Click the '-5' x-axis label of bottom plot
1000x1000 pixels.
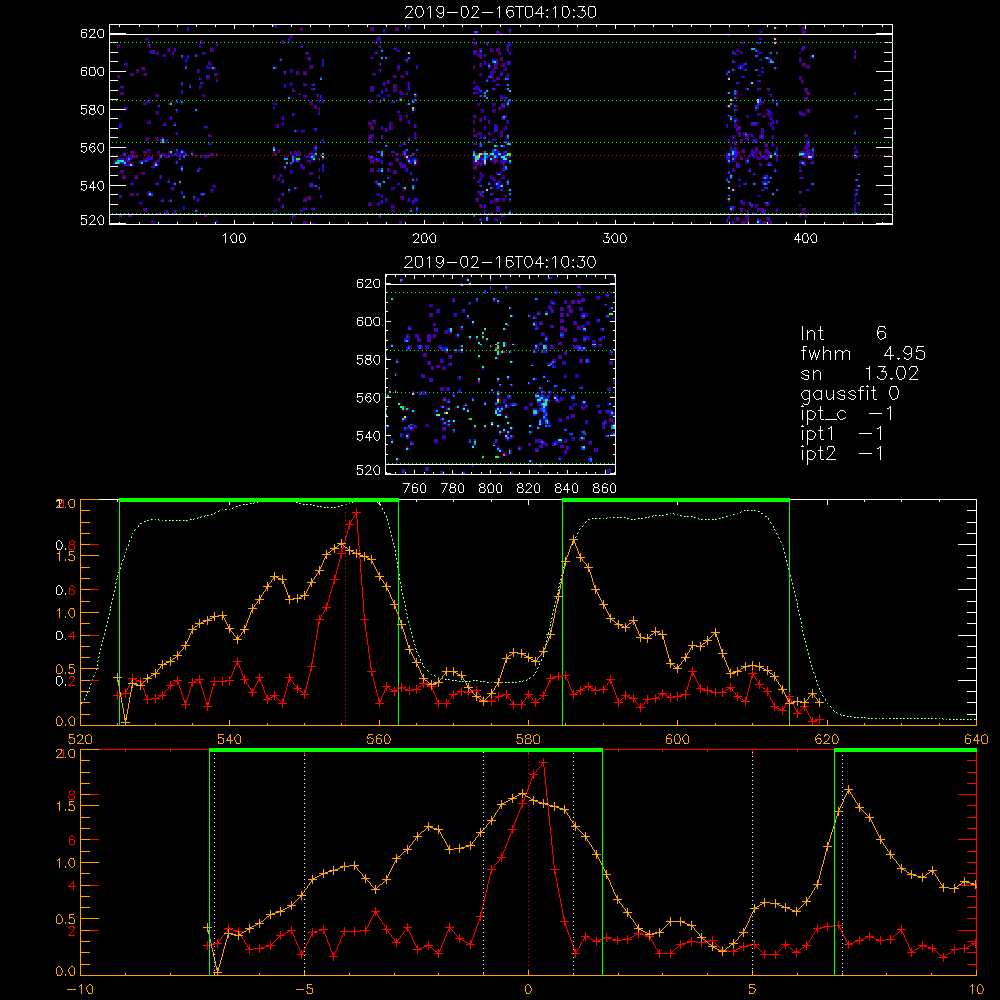[305, 989]
